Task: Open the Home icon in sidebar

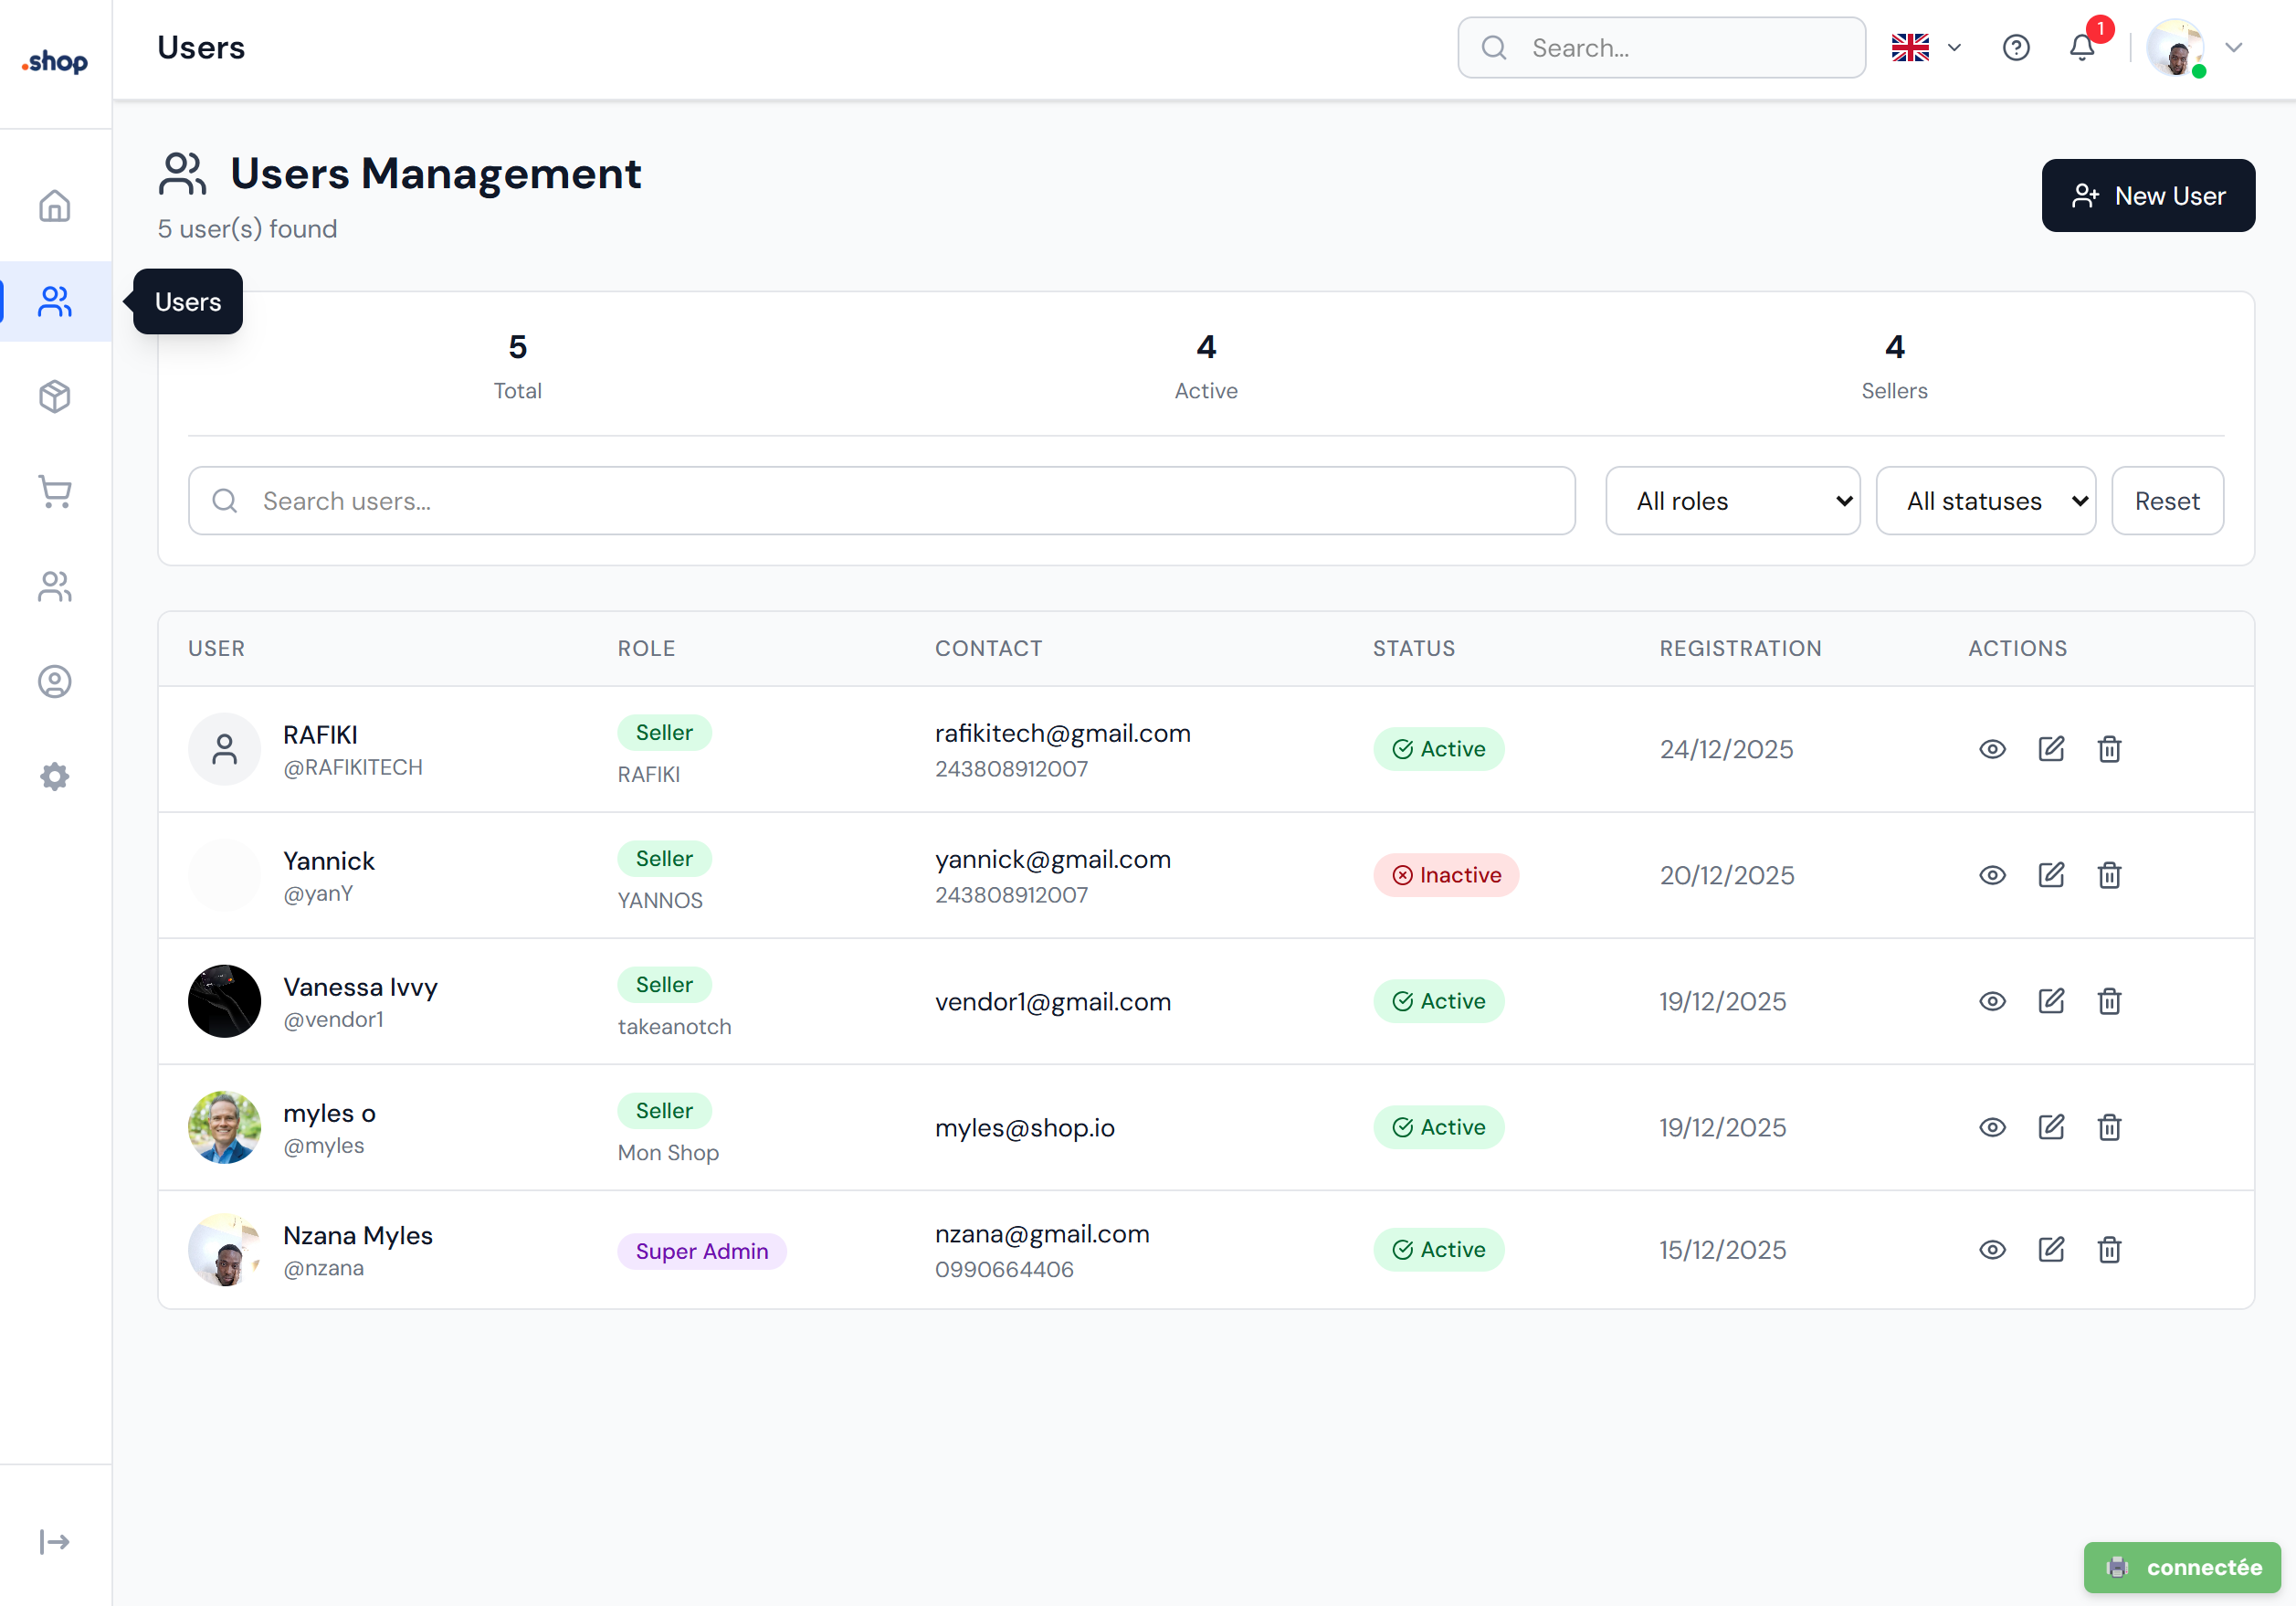Action: click(54, 206)
